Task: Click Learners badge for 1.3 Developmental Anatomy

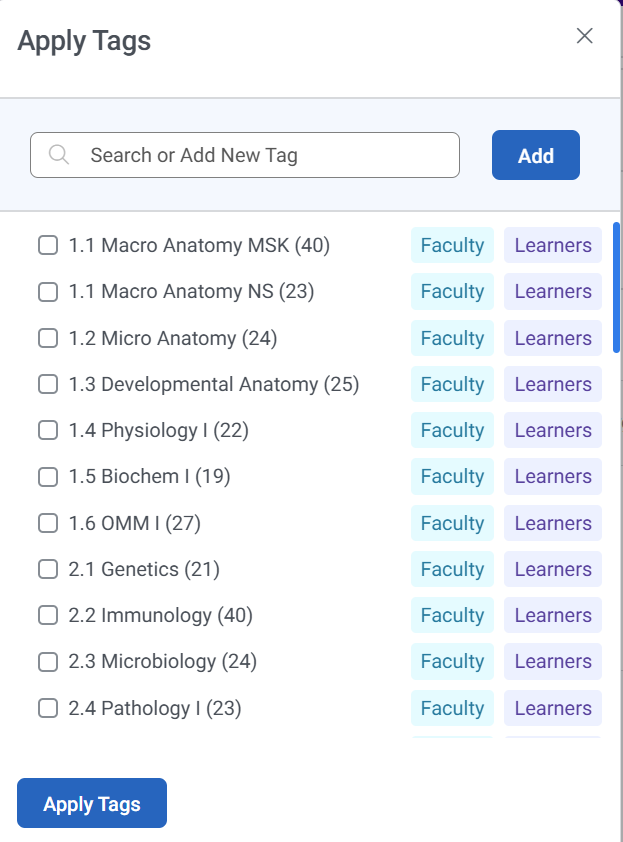Action: pos(553,385)
